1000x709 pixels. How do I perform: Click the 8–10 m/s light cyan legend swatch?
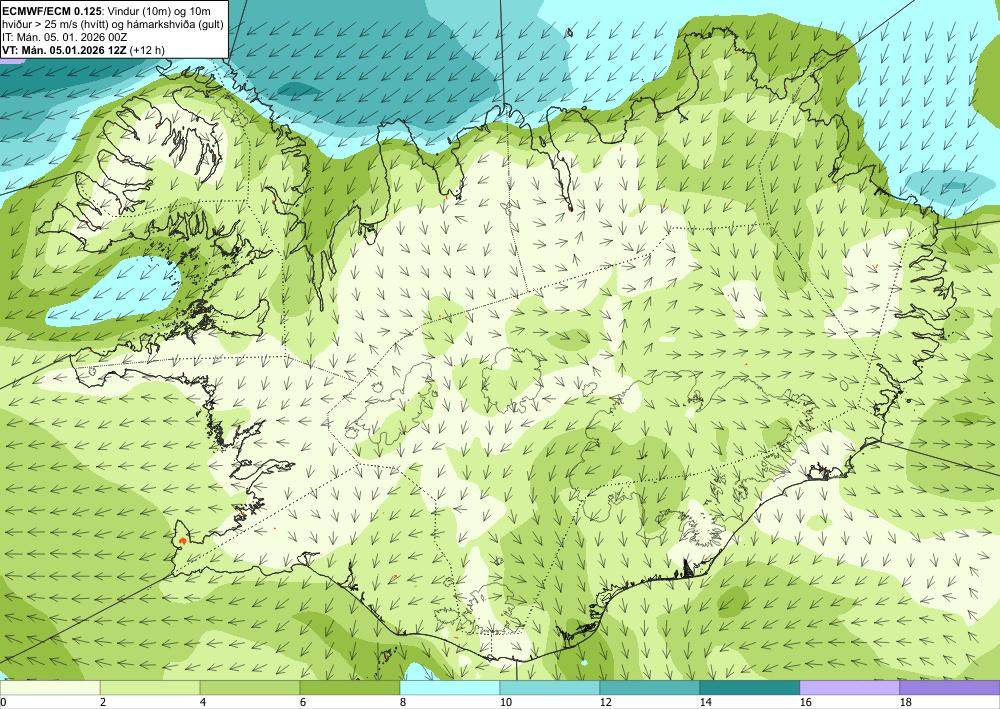point(450,687)
